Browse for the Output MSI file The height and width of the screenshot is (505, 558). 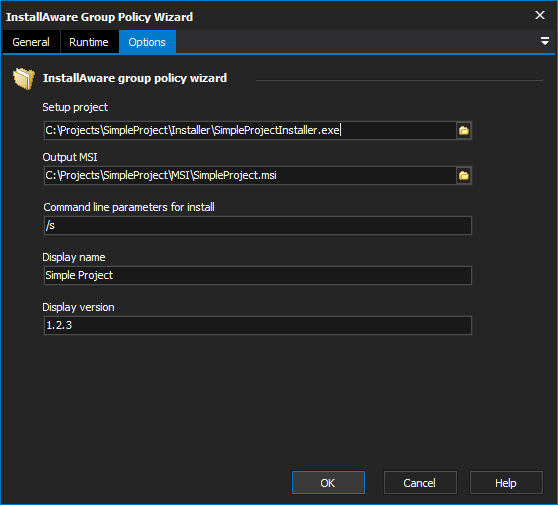tap(464, 175)
